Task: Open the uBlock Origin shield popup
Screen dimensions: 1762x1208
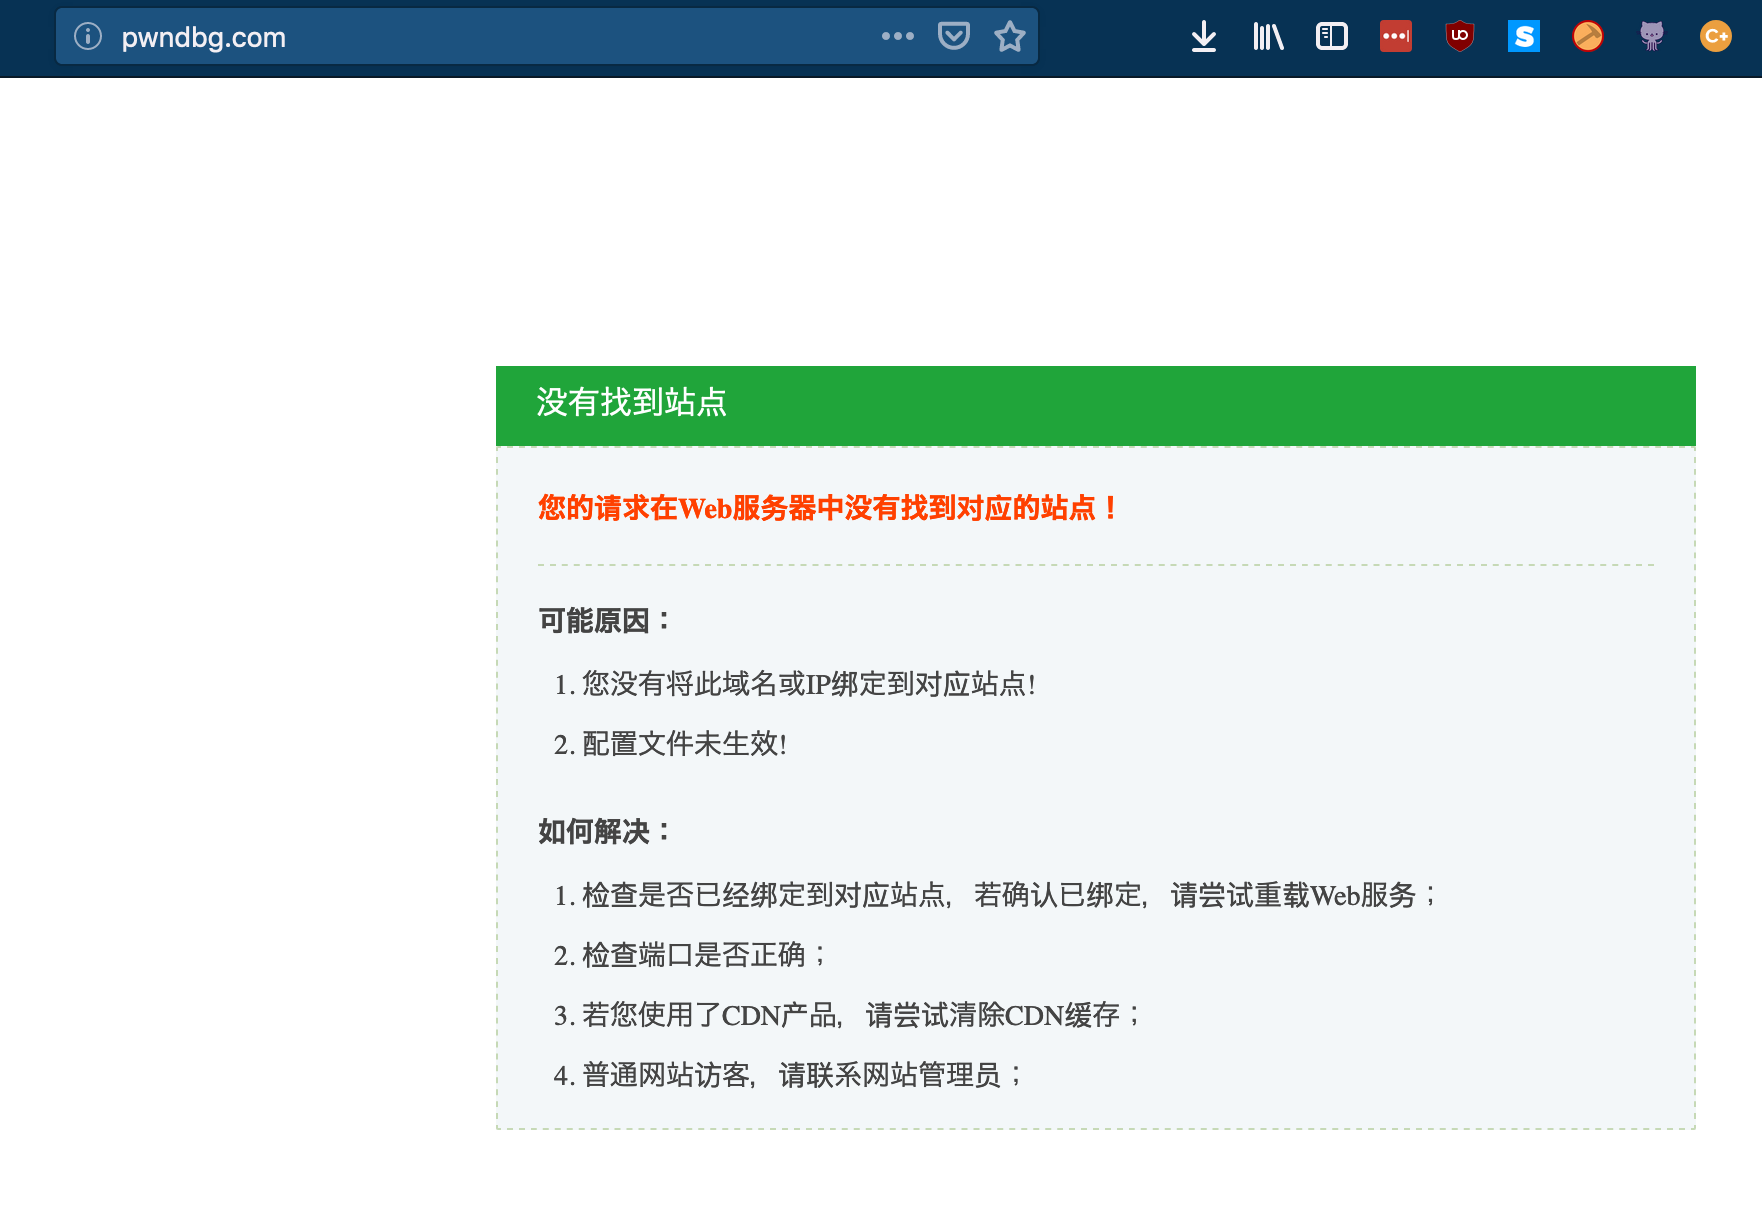Action: point(1460,36)
